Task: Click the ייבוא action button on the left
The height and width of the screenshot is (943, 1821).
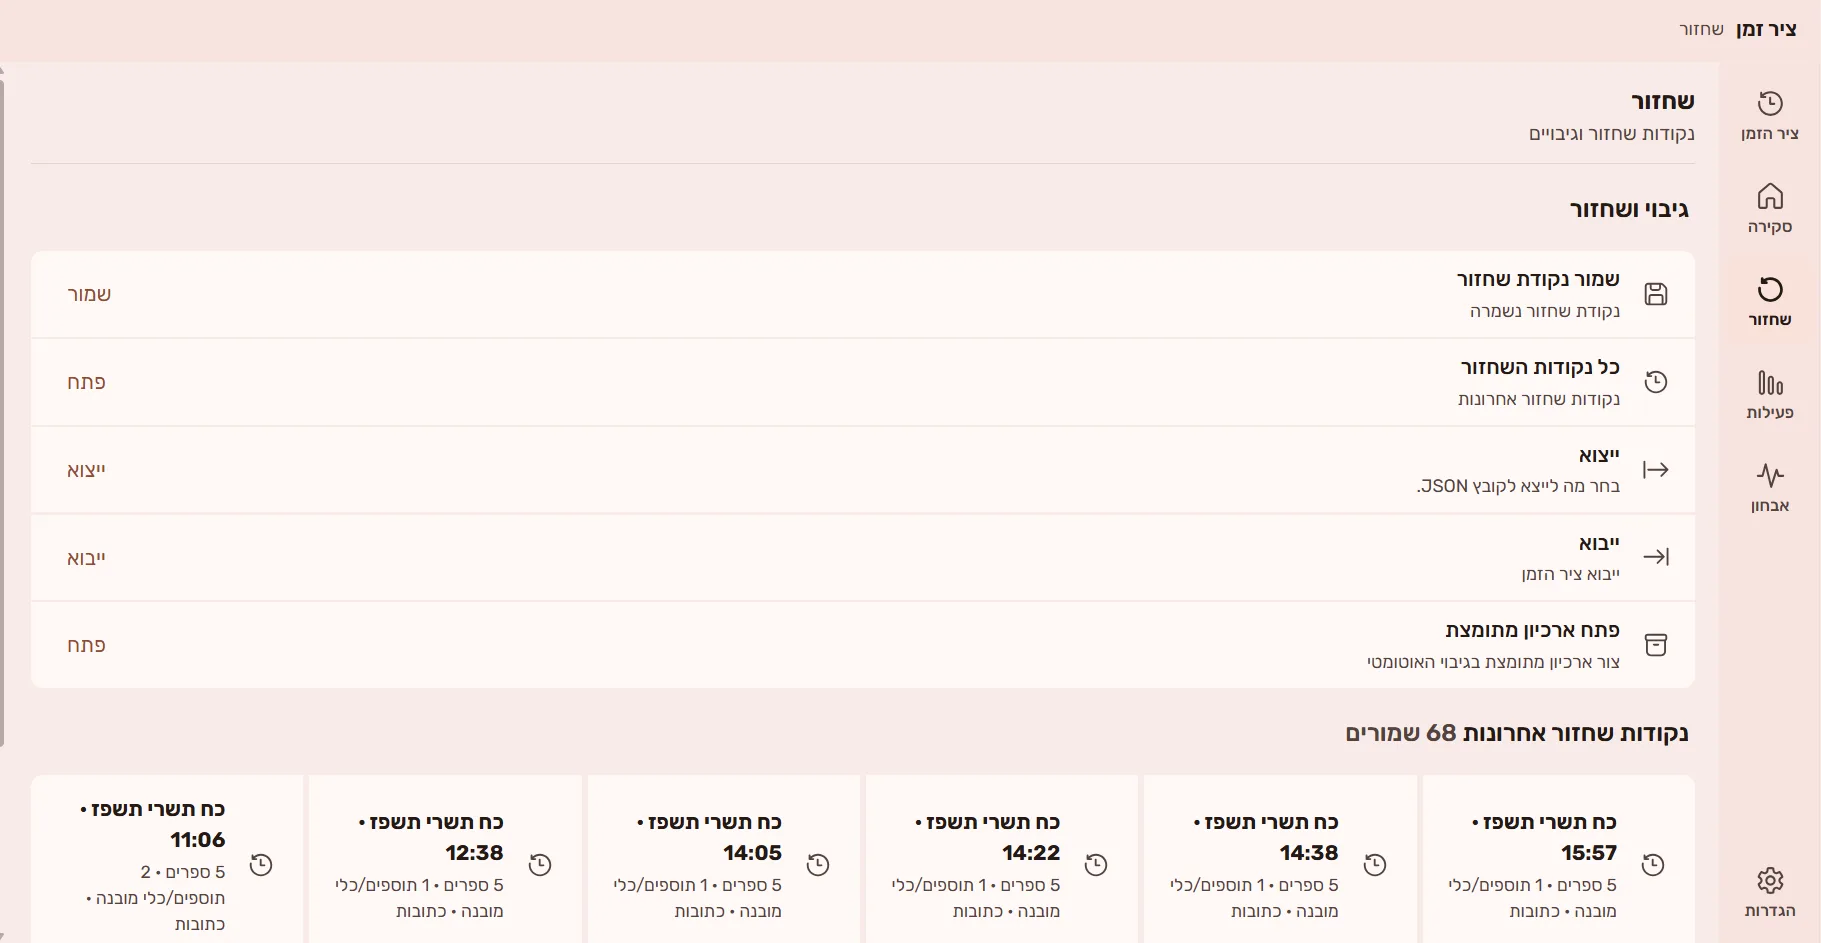Action: click(x=86, y=558)
